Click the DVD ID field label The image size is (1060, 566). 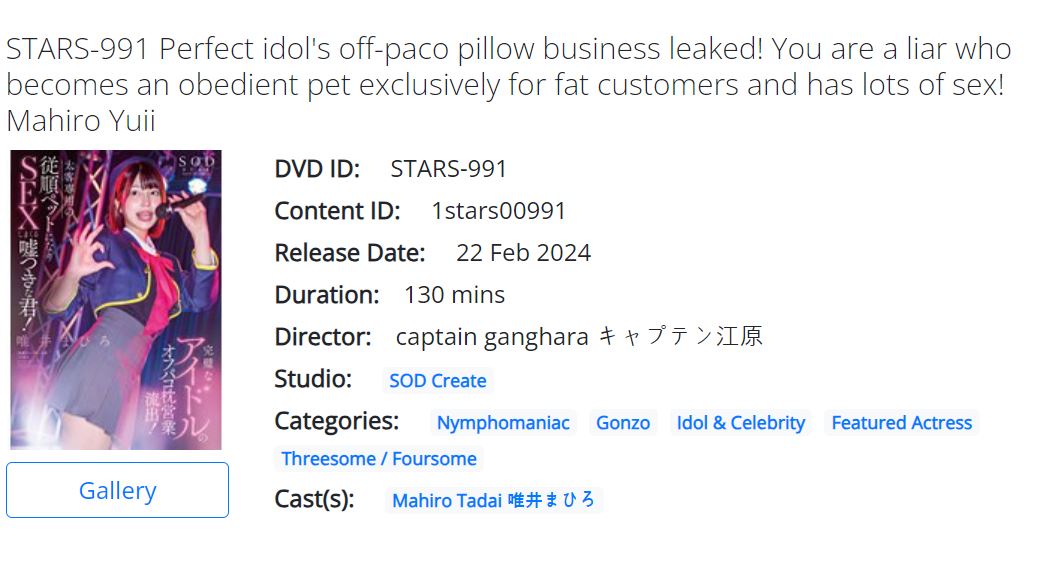(x=317, y=169)
